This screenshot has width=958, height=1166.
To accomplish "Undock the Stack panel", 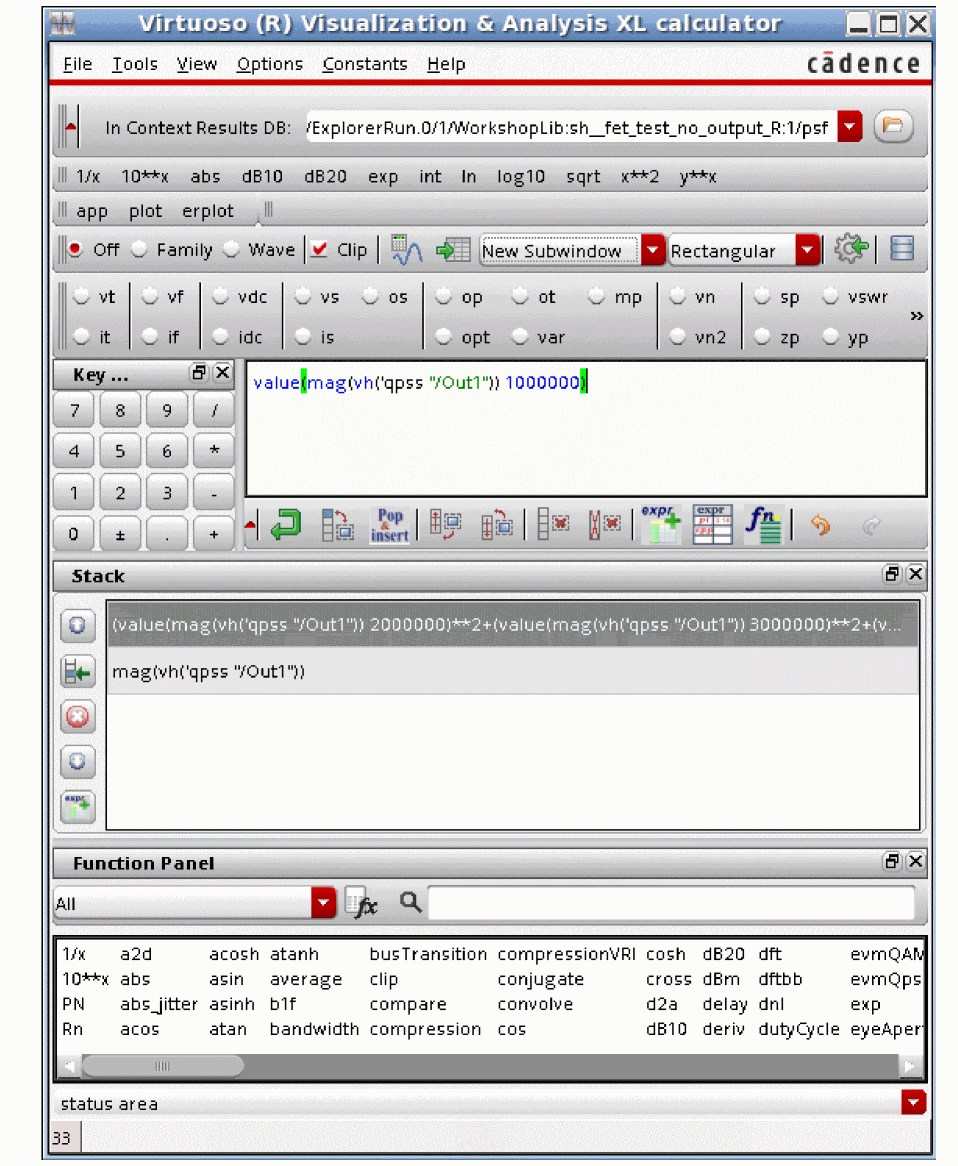I will click(x=892, y=574).
